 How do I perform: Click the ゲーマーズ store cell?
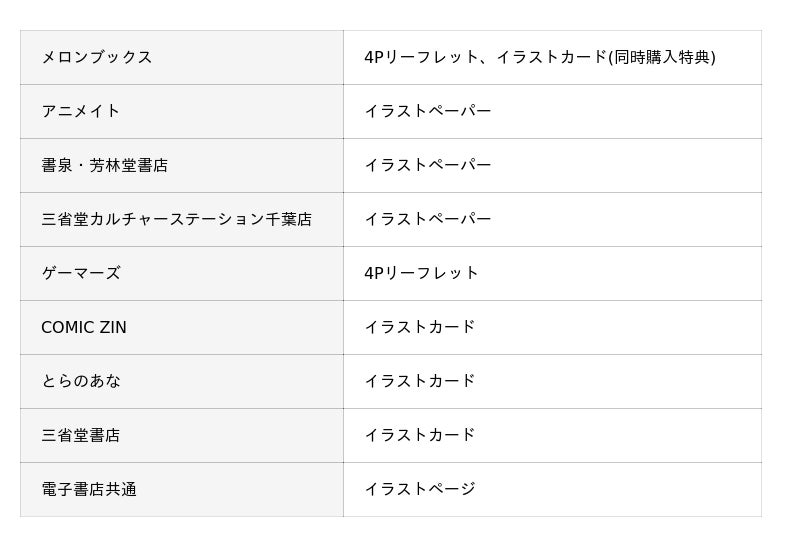coord(81,273)
